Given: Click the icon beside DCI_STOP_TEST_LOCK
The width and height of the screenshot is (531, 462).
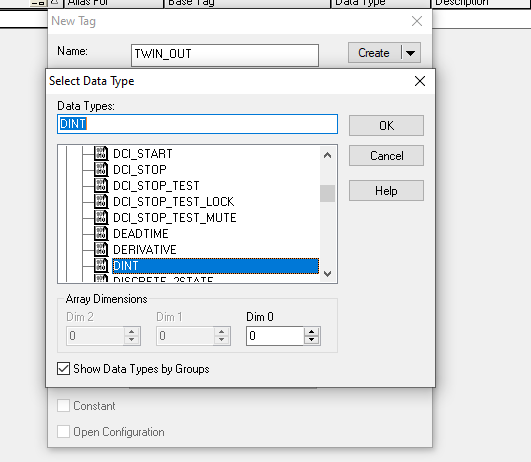Looking at the screenshot, I should pyautogui.click(x=101, y=201).
